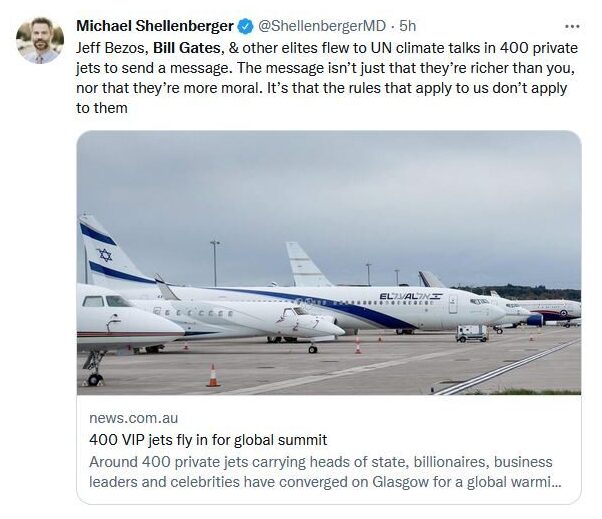Open the @ShellenbergerMD handle
This screenshot has height=519, width=602.
tap(321, 26)
